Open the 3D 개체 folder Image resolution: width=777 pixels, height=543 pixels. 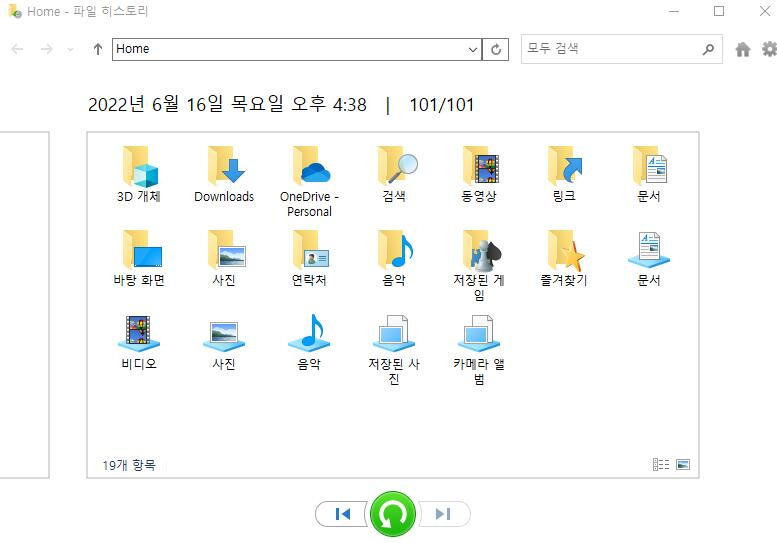(x=139, y=174)
